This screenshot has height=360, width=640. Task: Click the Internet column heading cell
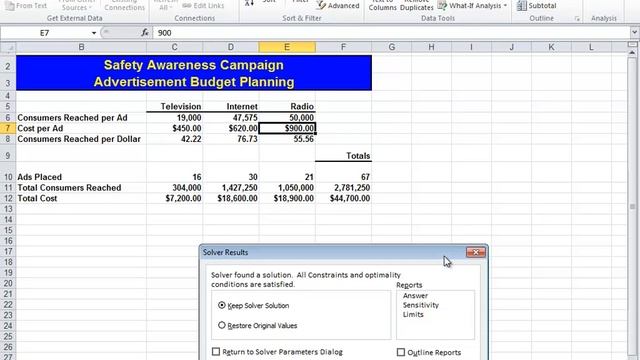[x=231, y=107]
